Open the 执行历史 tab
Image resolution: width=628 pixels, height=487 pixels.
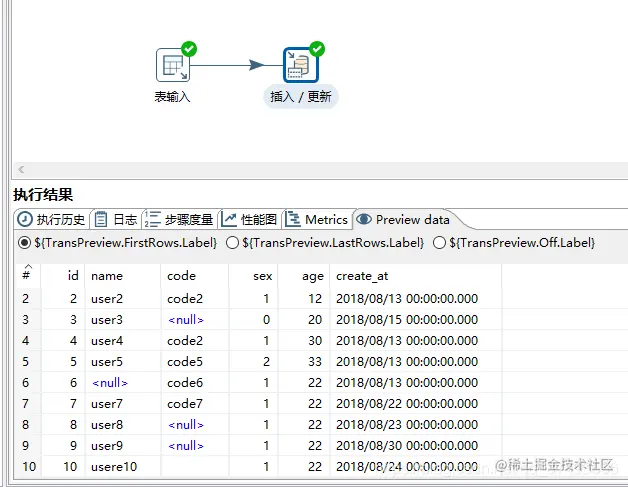[x=51, y=219]
